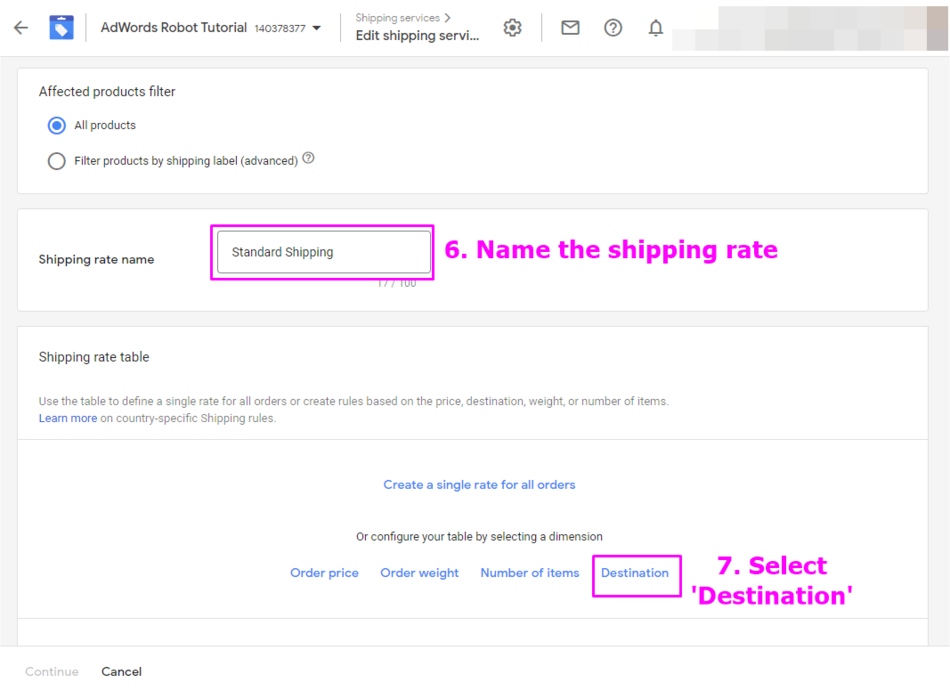The width and height of the screenshot is (950, 691).
Task: Click the Merchant Center logo icon
Action: [62, 28]
